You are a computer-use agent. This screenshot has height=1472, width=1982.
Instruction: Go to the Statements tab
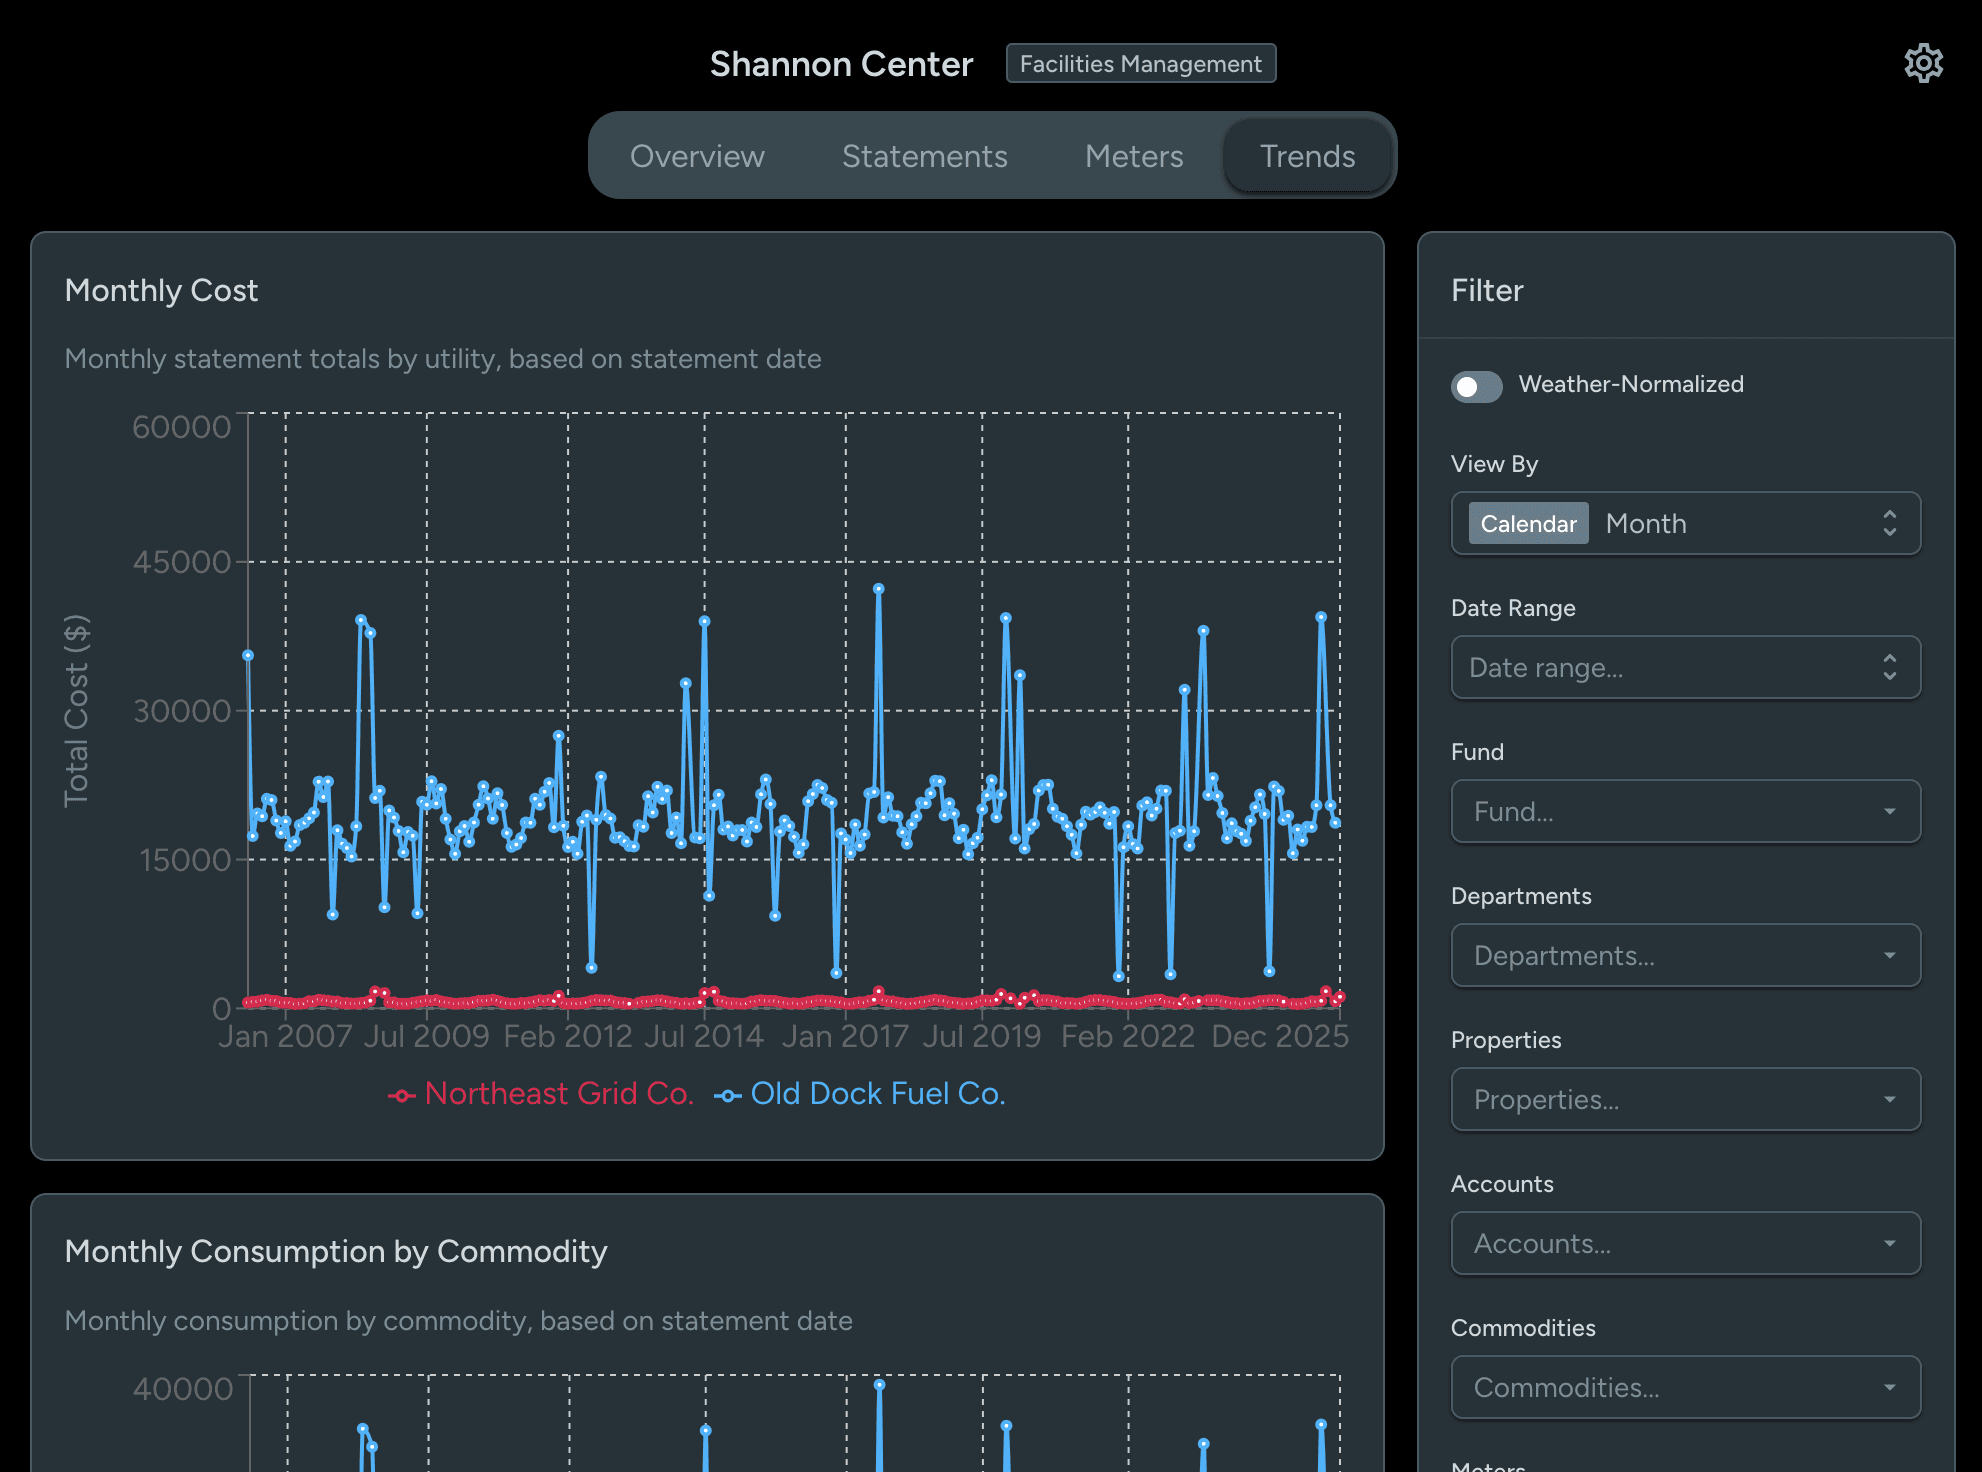924,156
